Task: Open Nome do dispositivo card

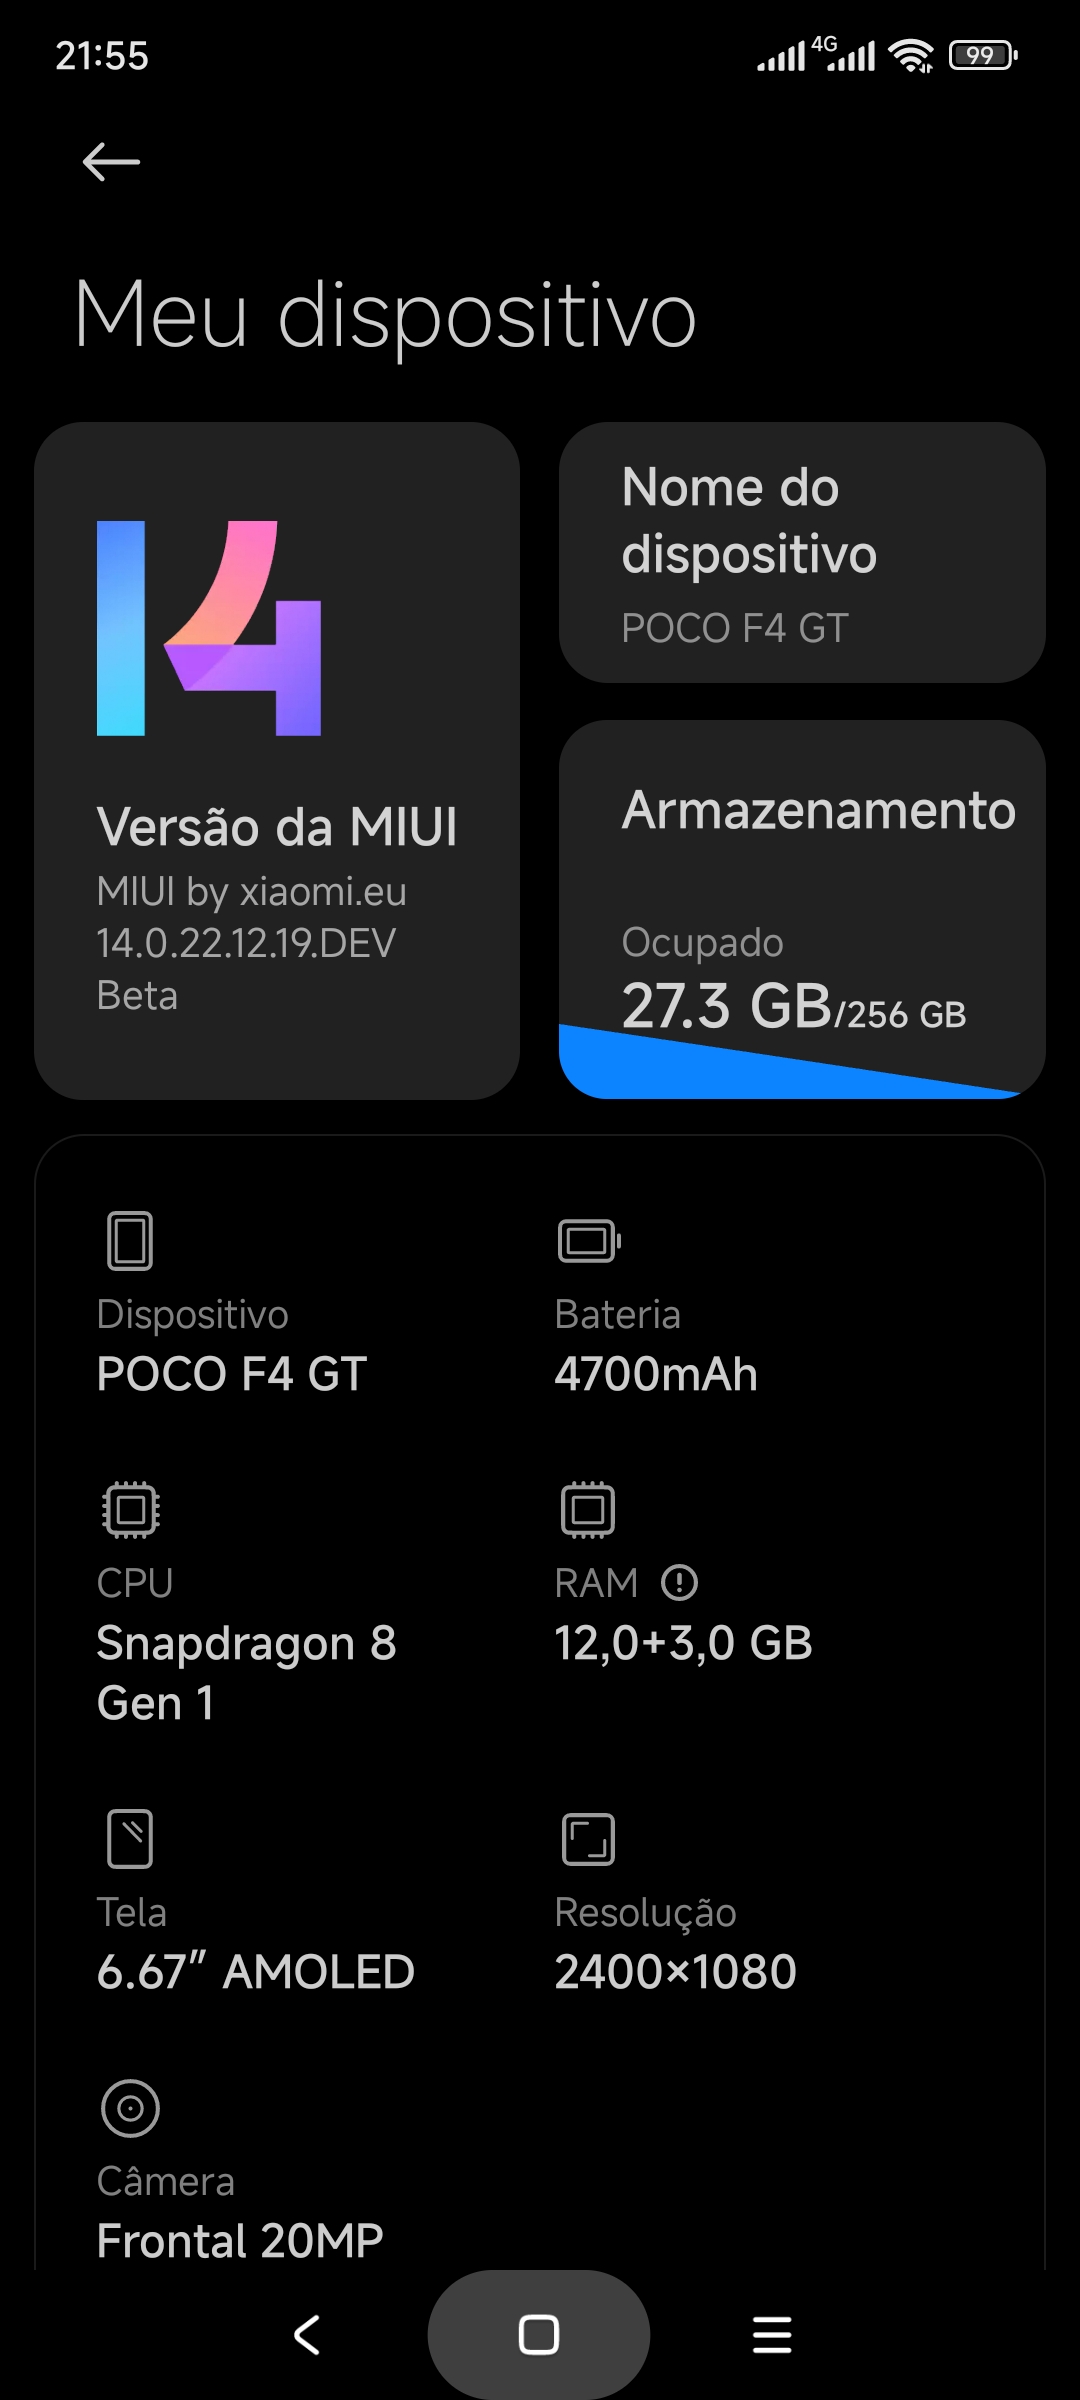Action: (802, 552)
